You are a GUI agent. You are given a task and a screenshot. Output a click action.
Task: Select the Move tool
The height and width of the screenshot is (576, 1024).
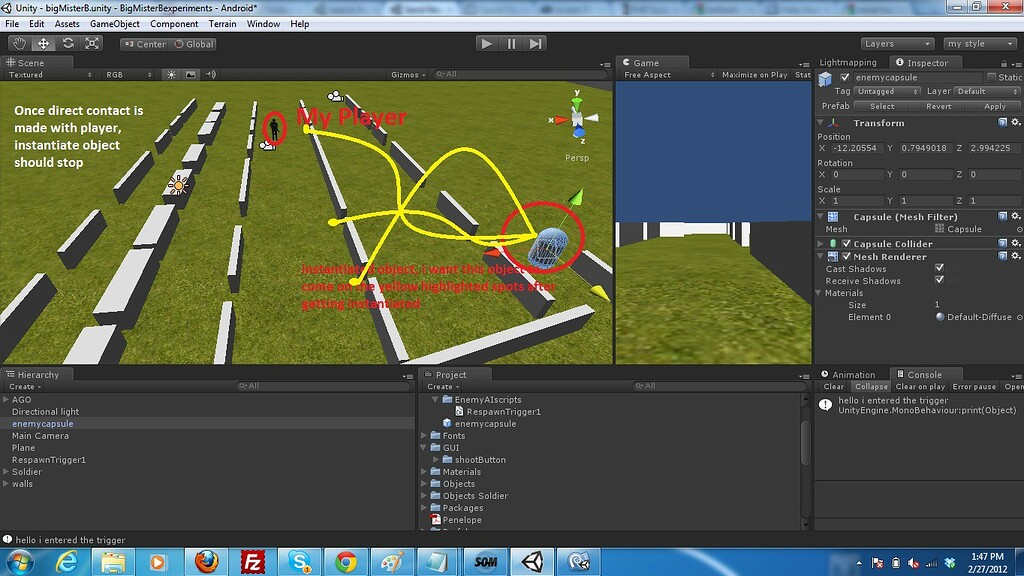[x=41, y=43]
